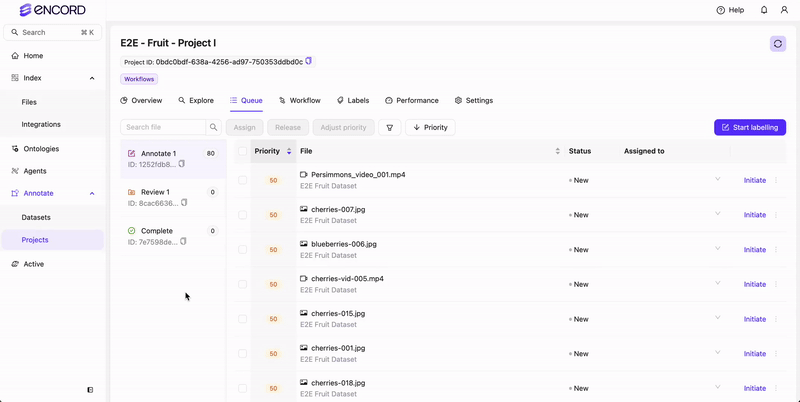Open more options for cherries-vid-005.mp4
The image size is (800, 402).
(776, 284)
